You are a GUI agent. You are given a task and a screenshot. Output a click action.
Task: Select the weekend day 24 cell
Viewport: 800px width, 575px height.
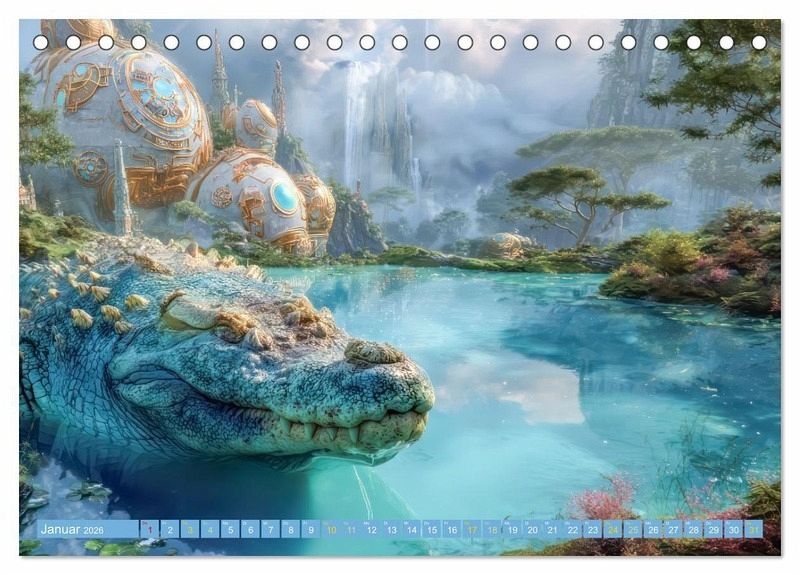click(613, 530)
